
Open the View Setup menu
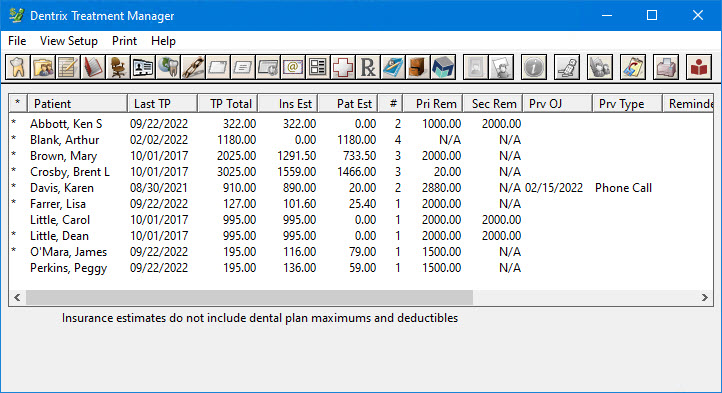[x=69, y=41]
